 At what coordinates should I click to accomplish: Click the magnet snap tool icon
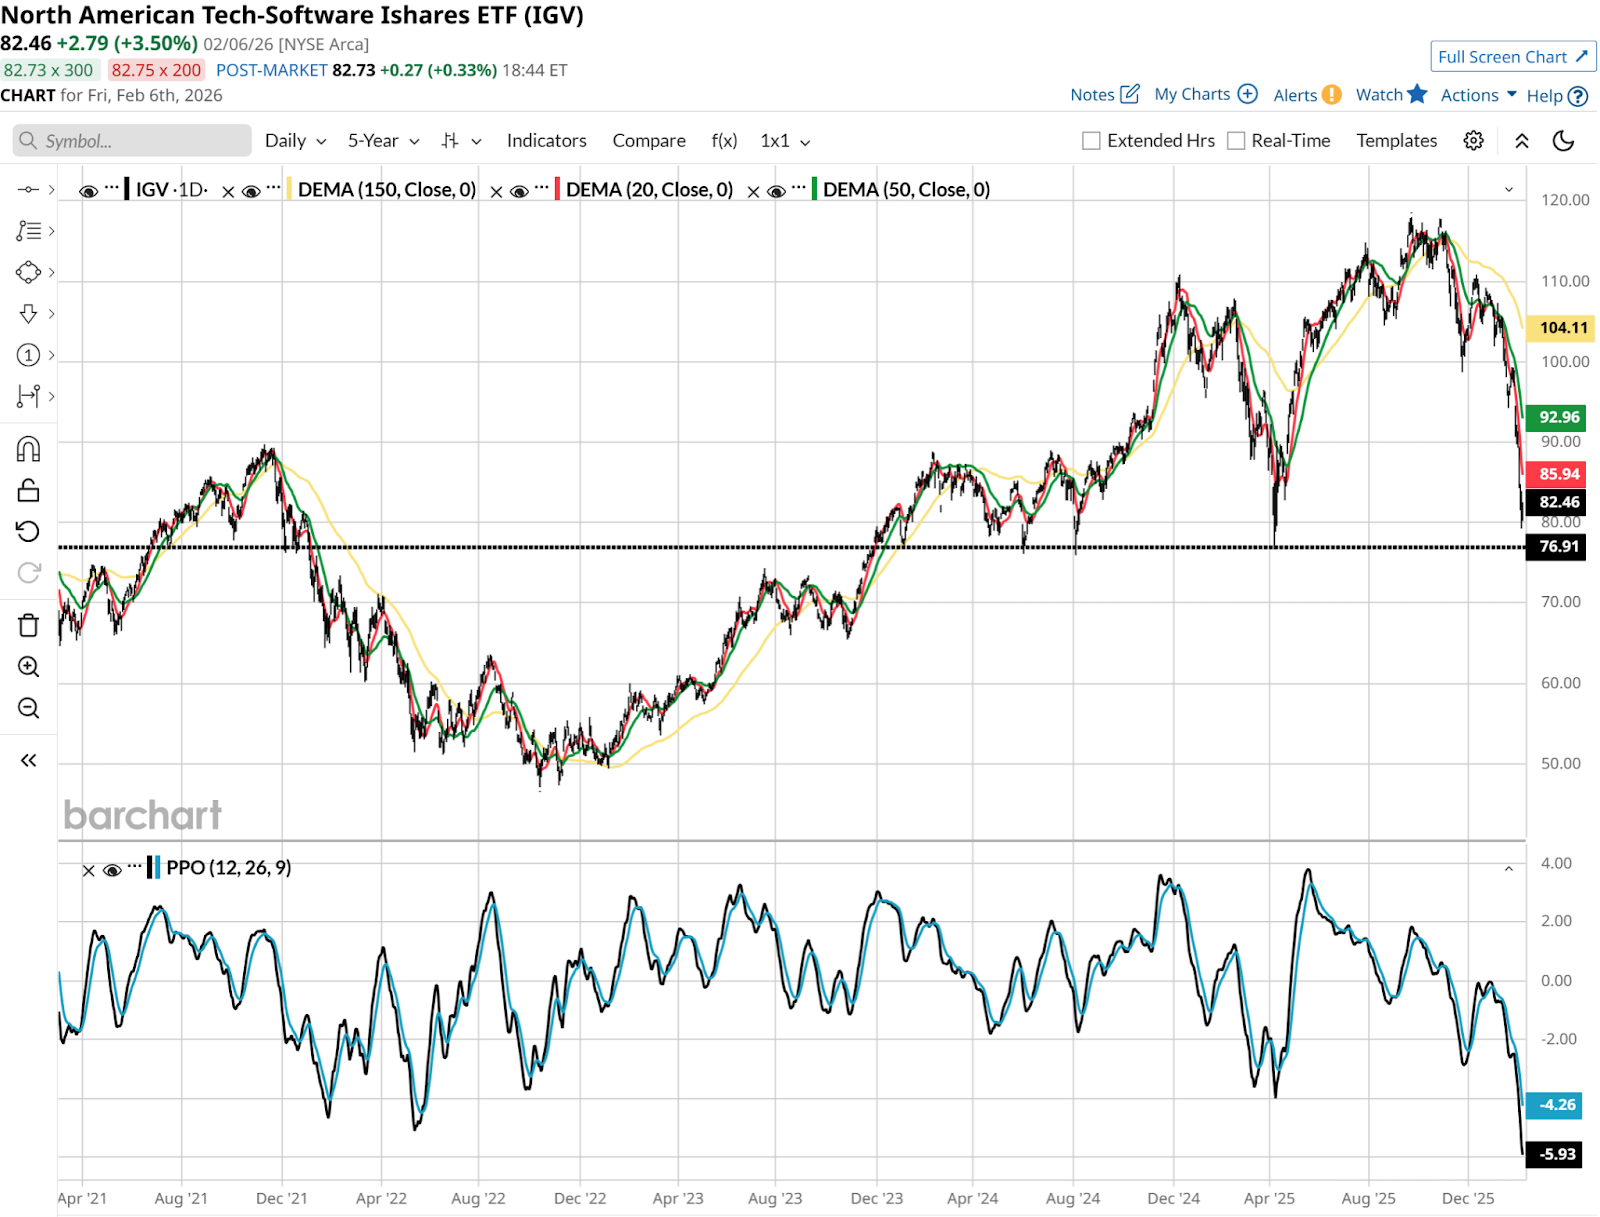28,449
